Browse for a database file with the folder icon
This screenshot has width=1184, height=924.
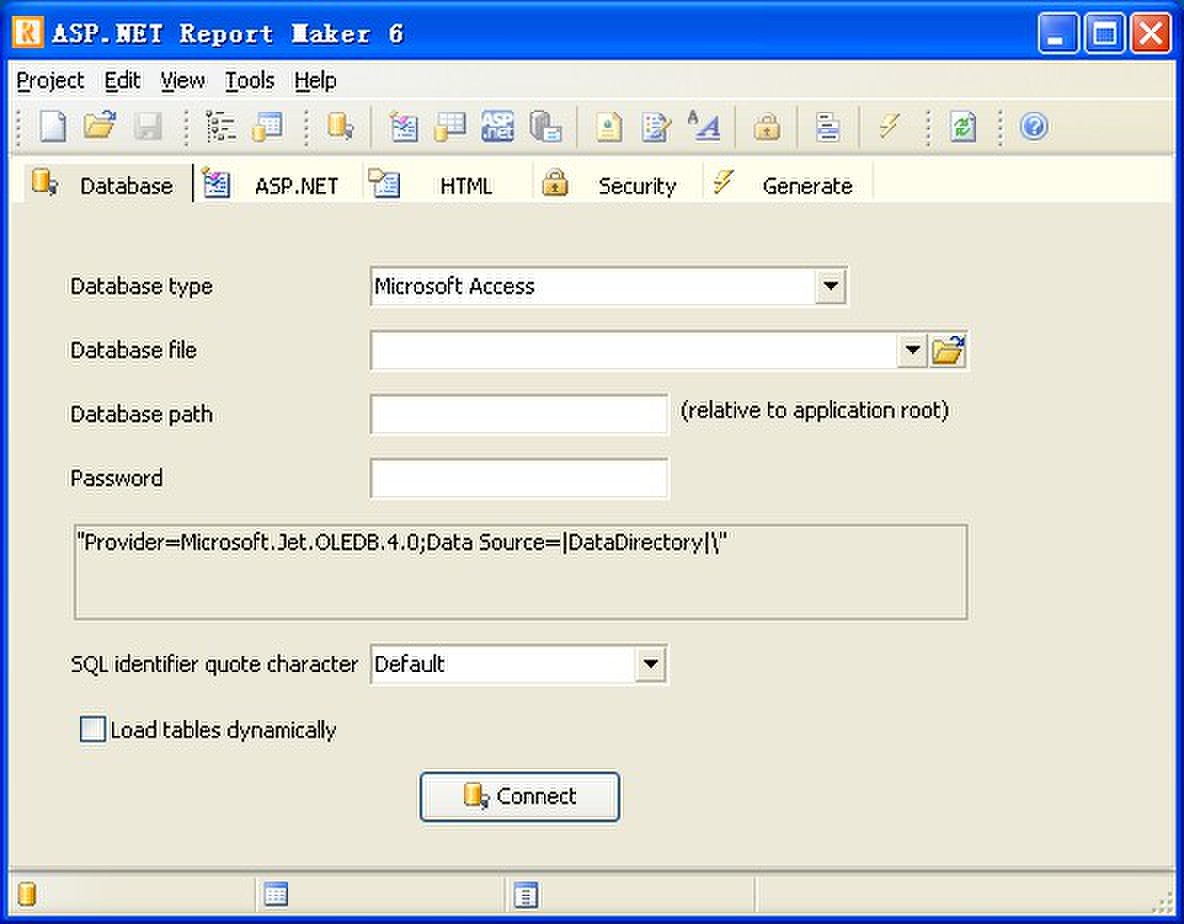pos(948,350)
